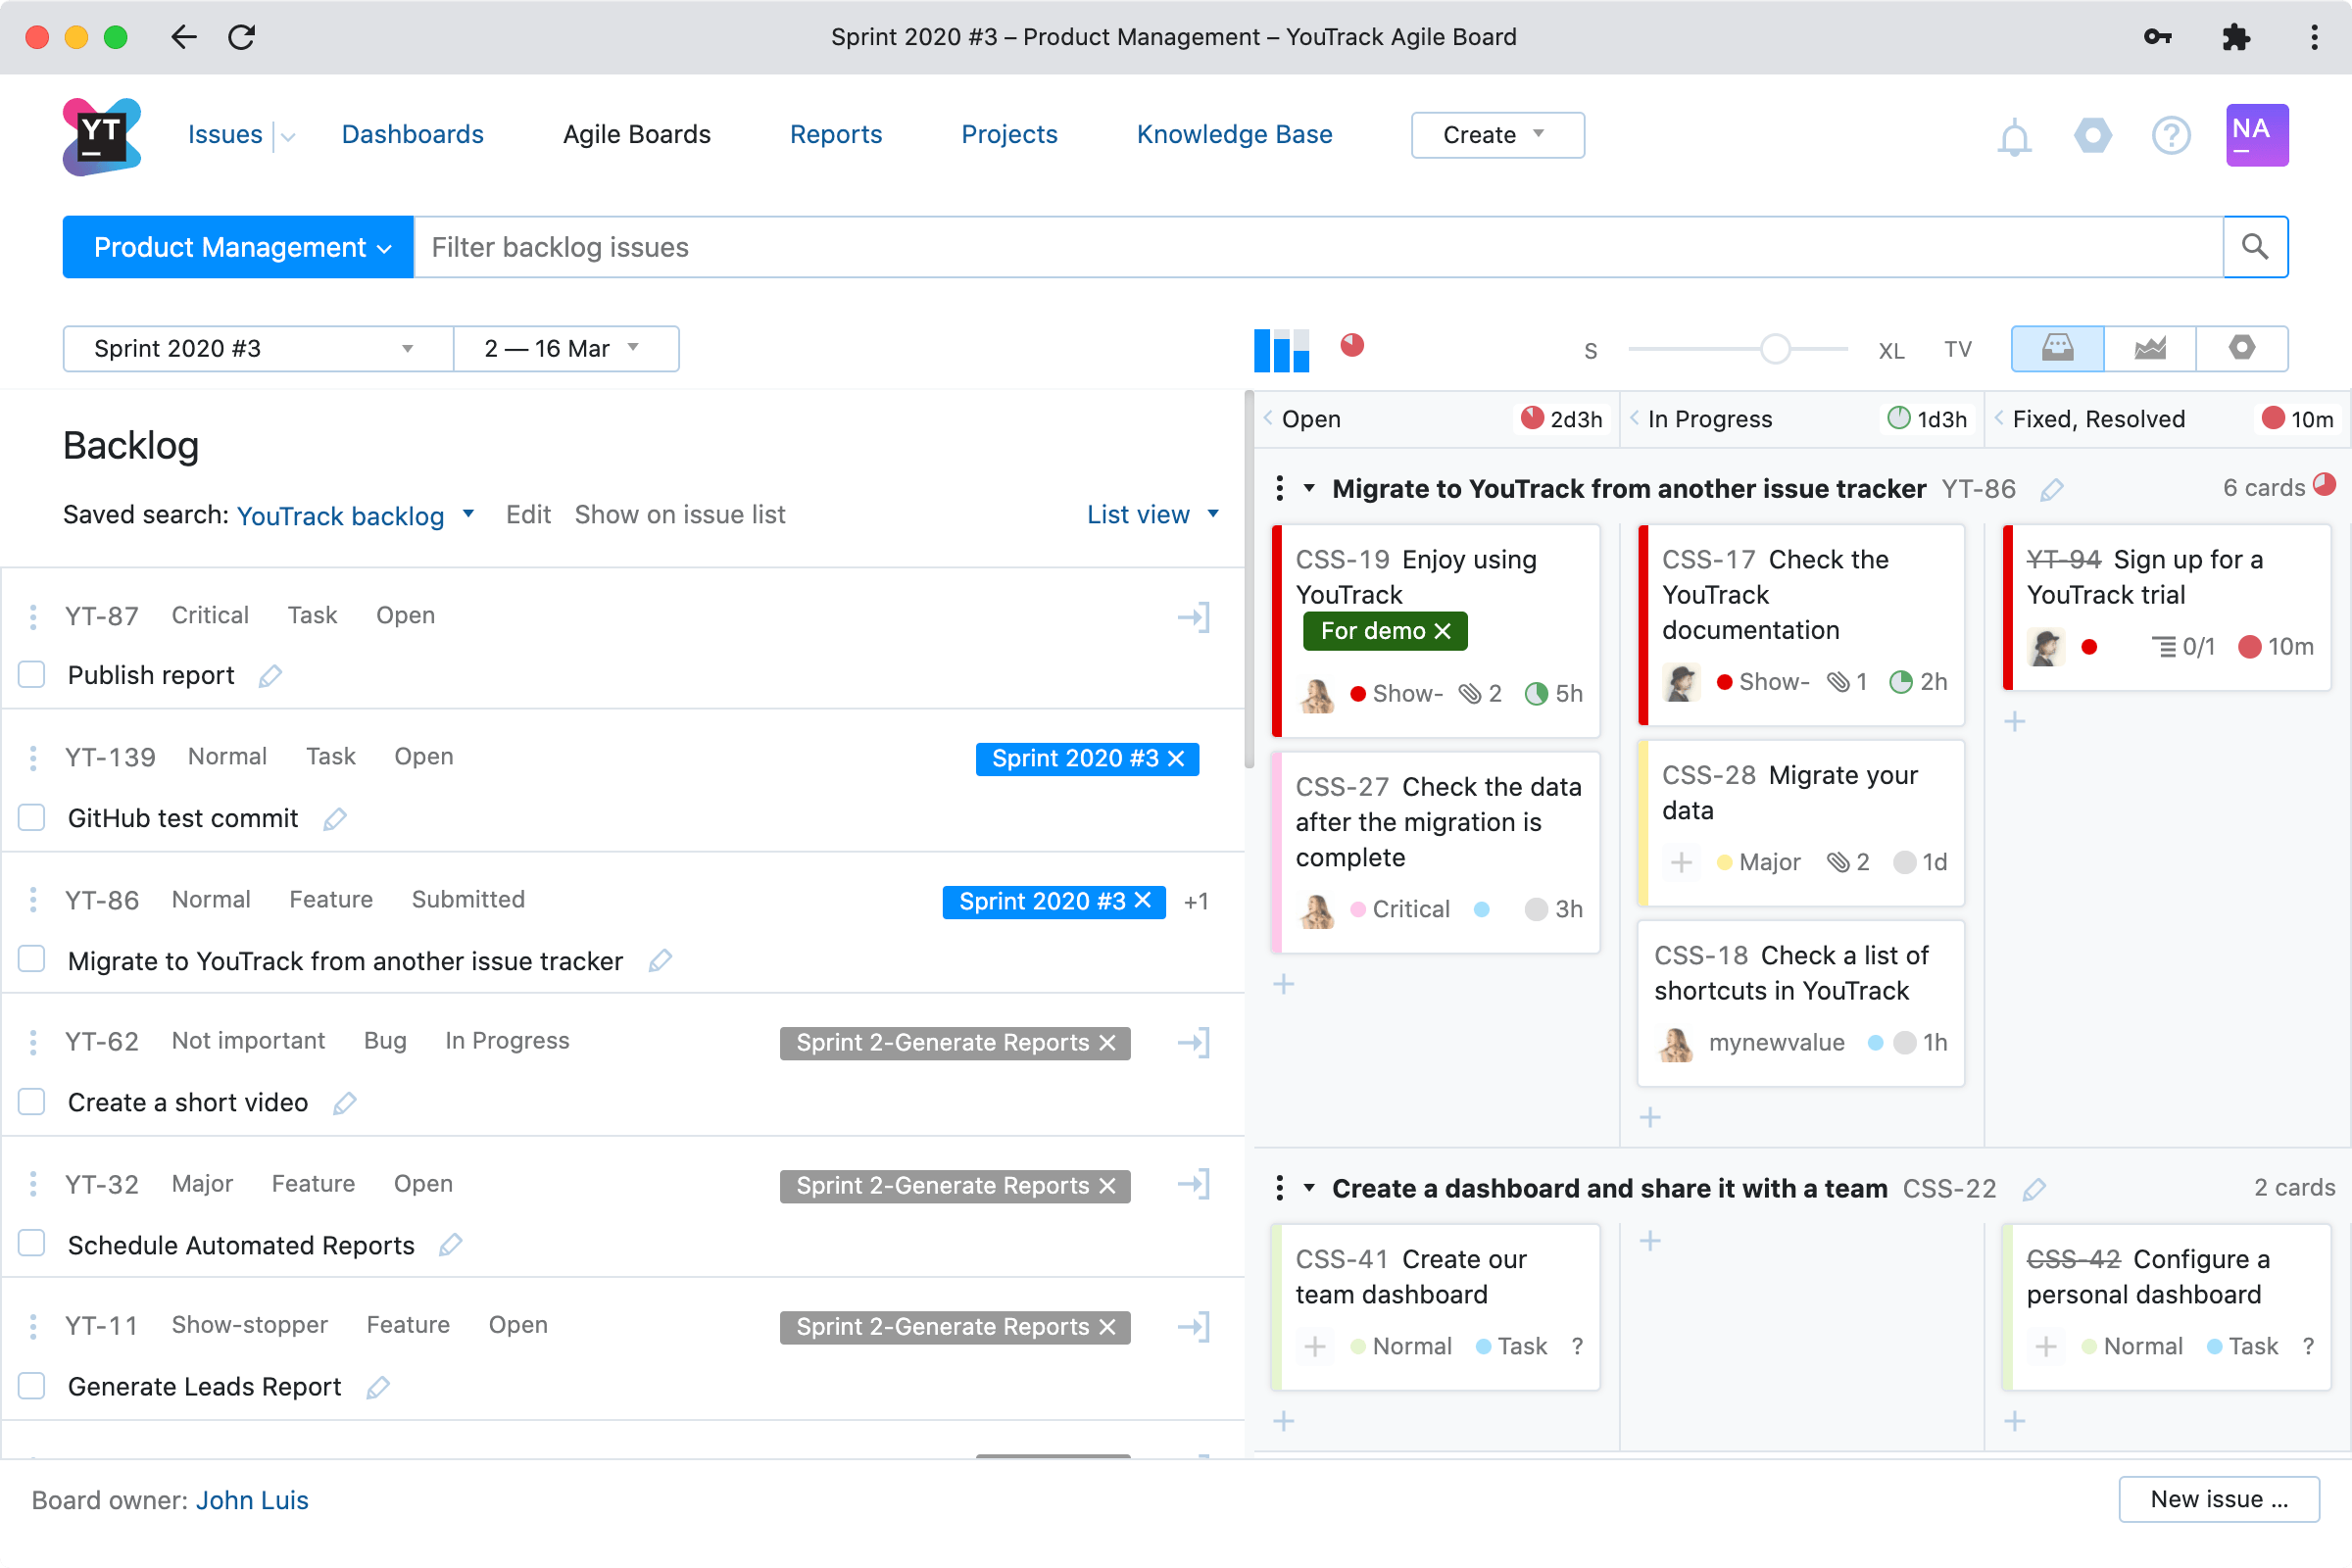This screenshot has height=1568, width=2352.
Task: Toggle the blue board columns chart icon
Action: tap(1281, 350)
